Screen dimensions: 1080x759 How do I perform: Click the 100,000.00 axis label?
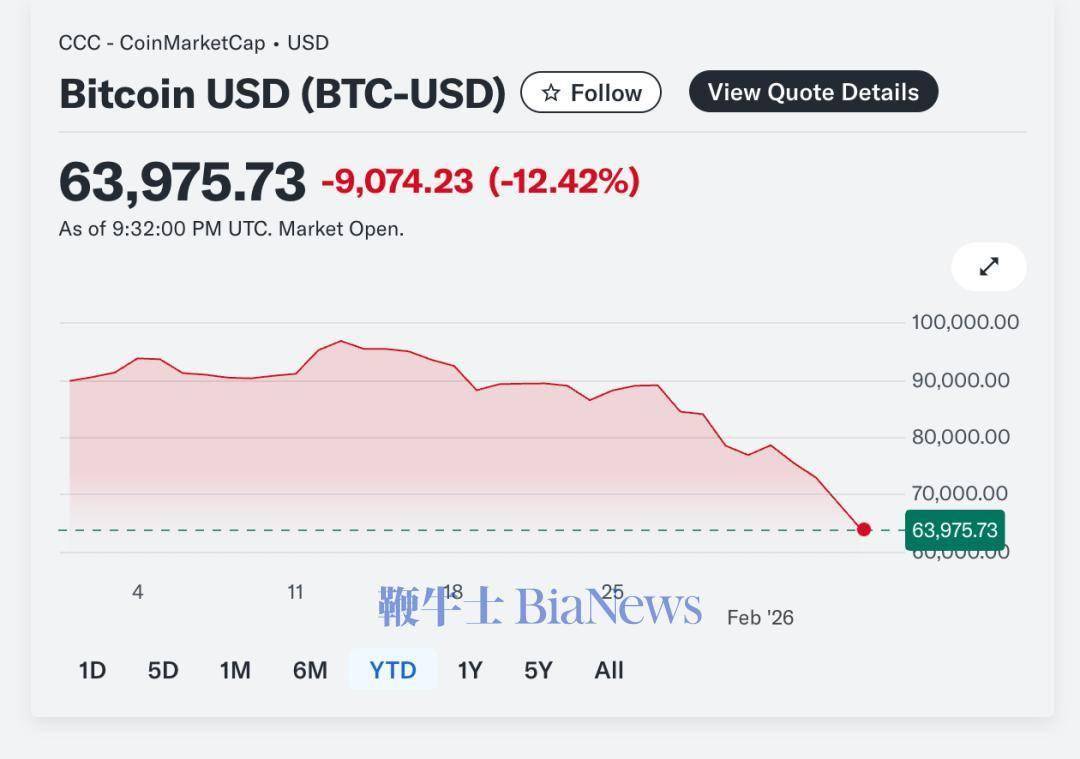coord(964,322)
